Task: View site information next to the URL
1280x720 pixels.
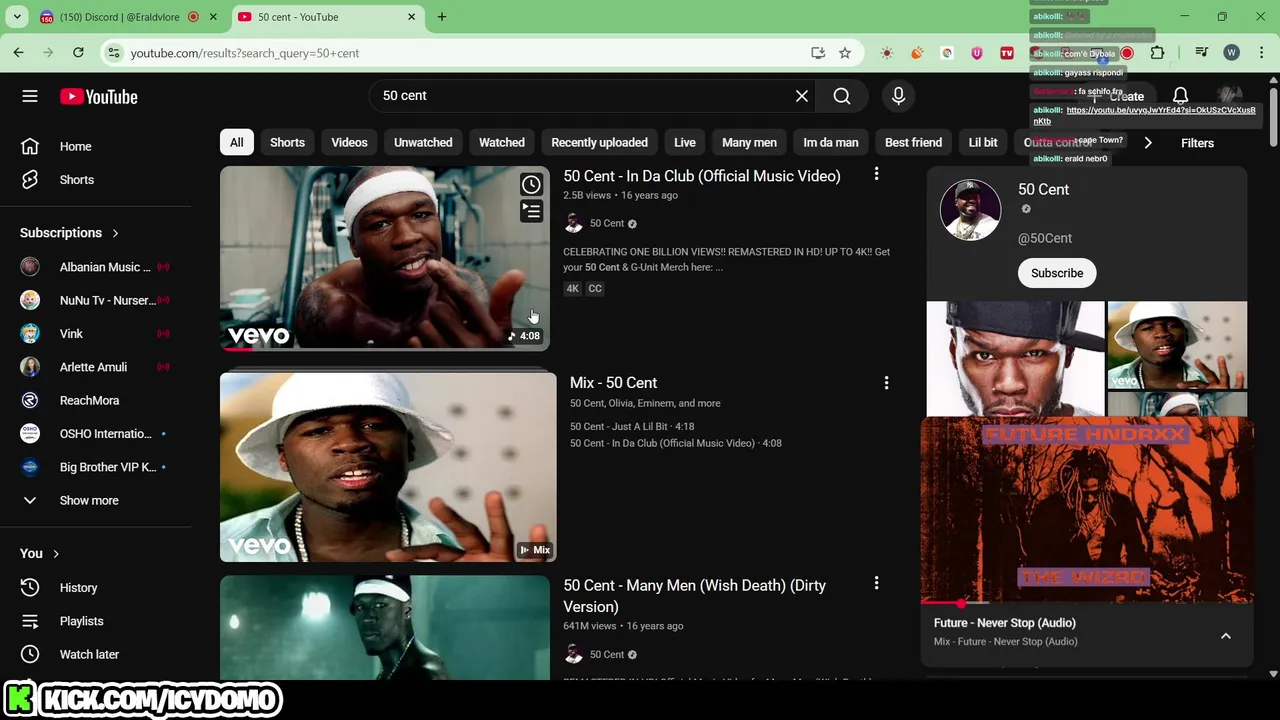Action: pyautogui.click(x=114, y=53)
